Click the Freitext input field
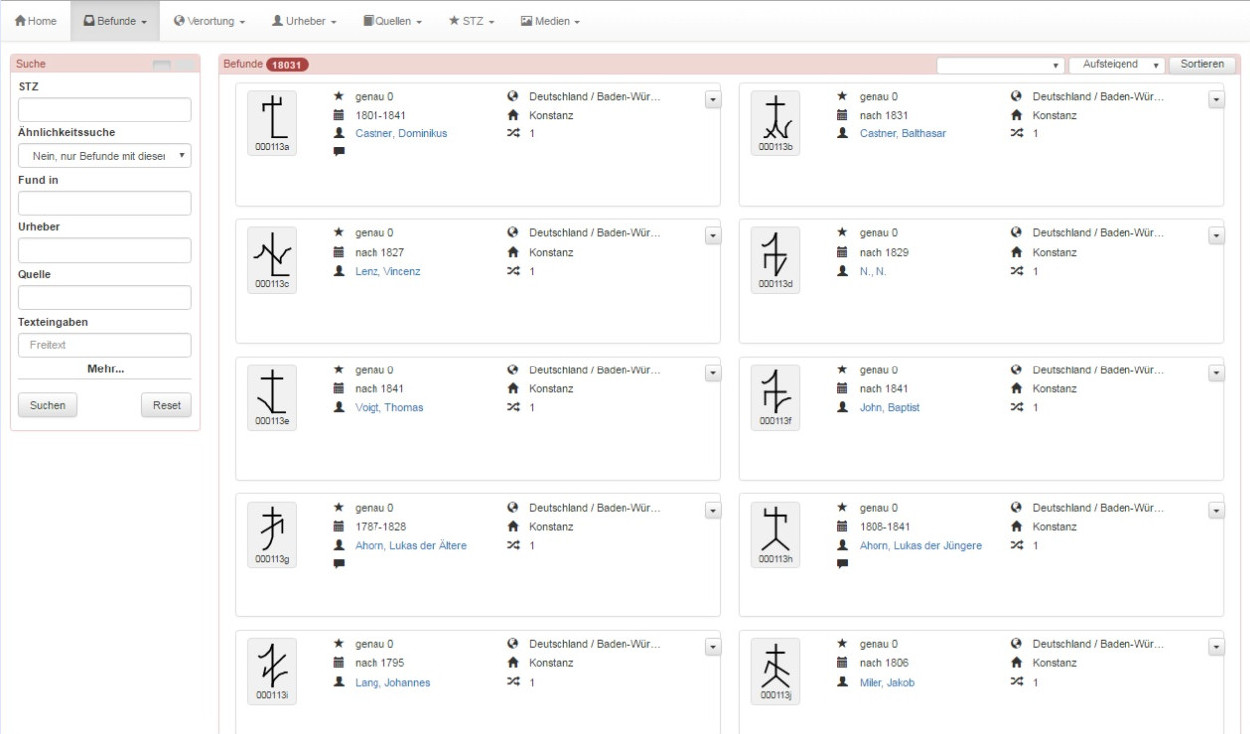1250x734 pixels. [x=104, y=345]
